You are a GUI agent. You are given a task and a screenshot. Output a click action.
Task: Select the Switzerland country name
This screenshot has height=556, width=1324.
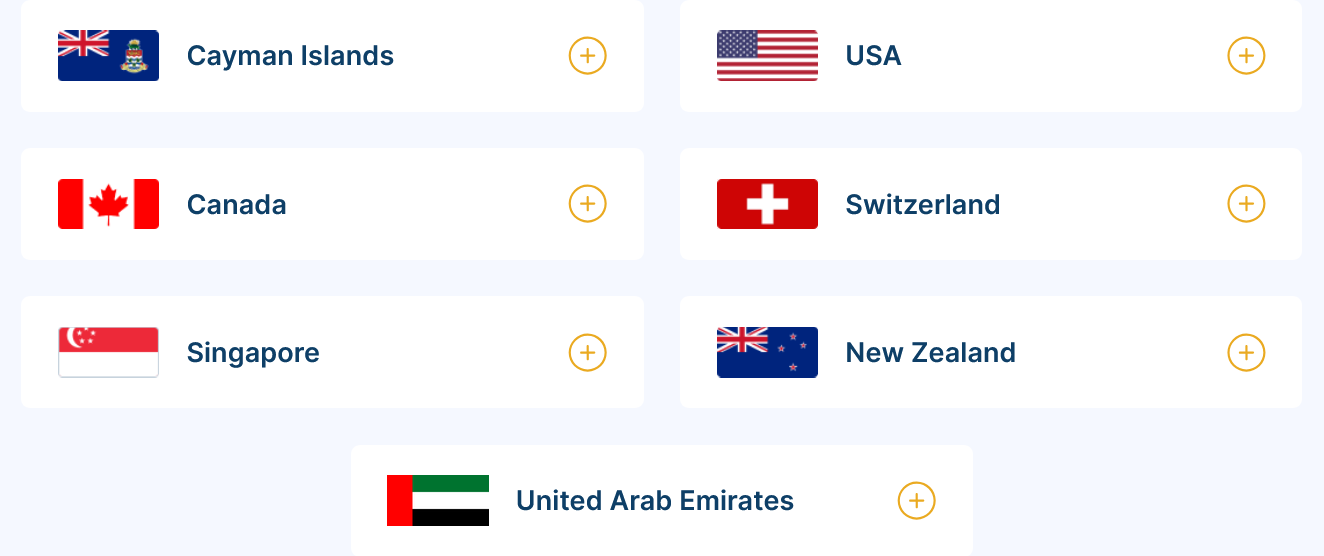pos(922,204)
